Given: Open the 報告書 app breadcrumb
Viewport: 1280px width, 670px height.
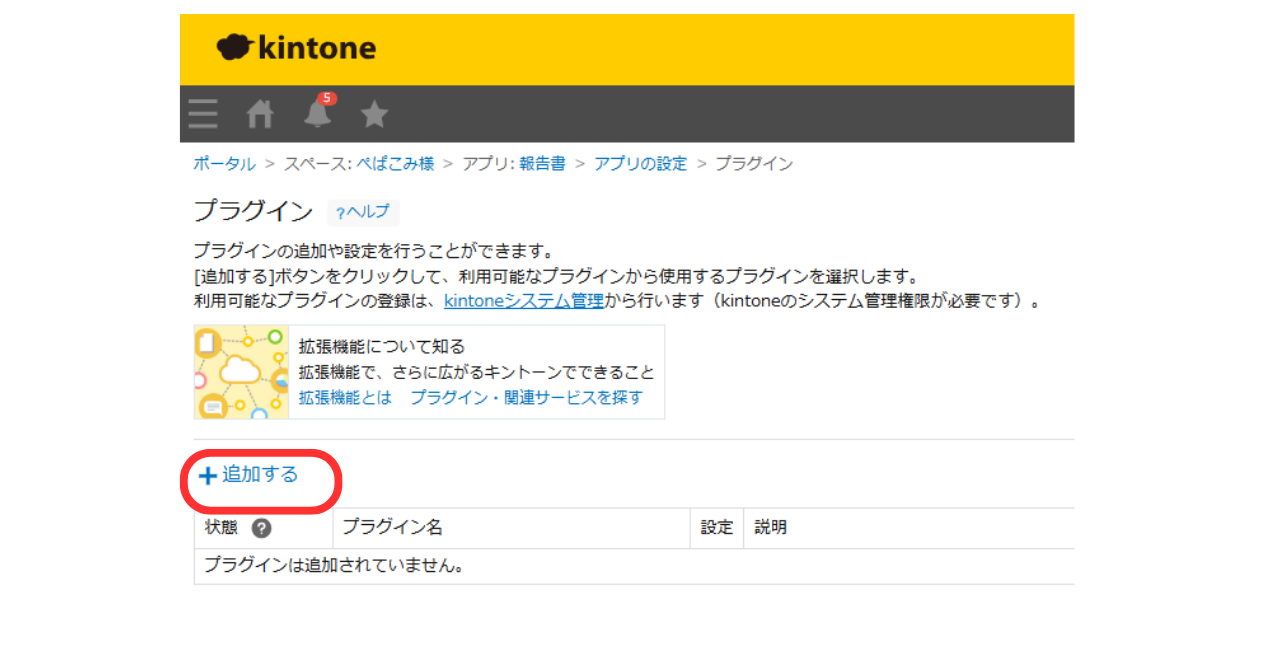Looking at the screenshot, I should 542,163.
